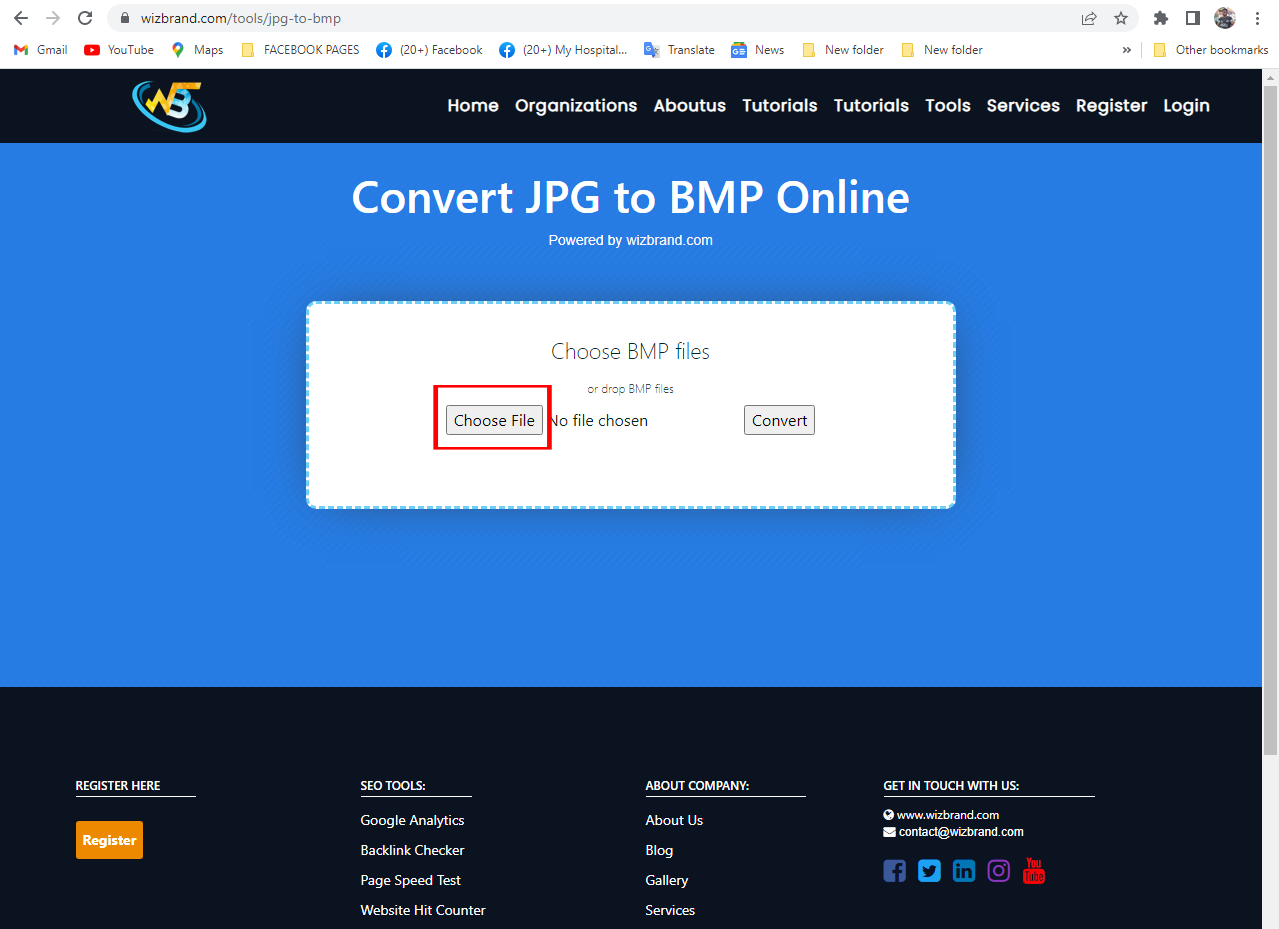
Task: Open the Services menu in navbar
Action: (x=1022, y=105)
